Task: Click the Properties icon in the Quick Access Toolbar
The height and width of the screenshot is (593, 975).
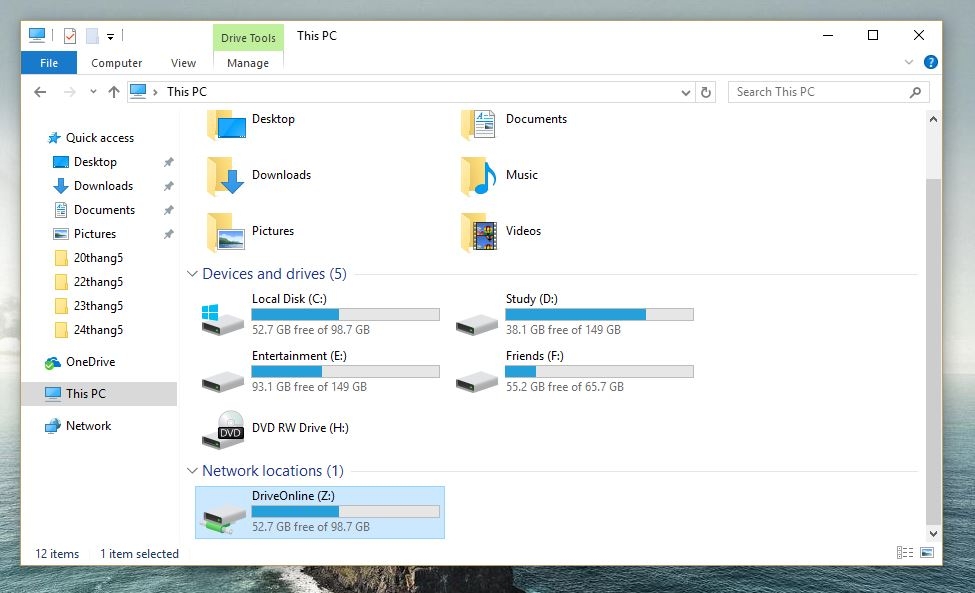Action: coord(72,35)
